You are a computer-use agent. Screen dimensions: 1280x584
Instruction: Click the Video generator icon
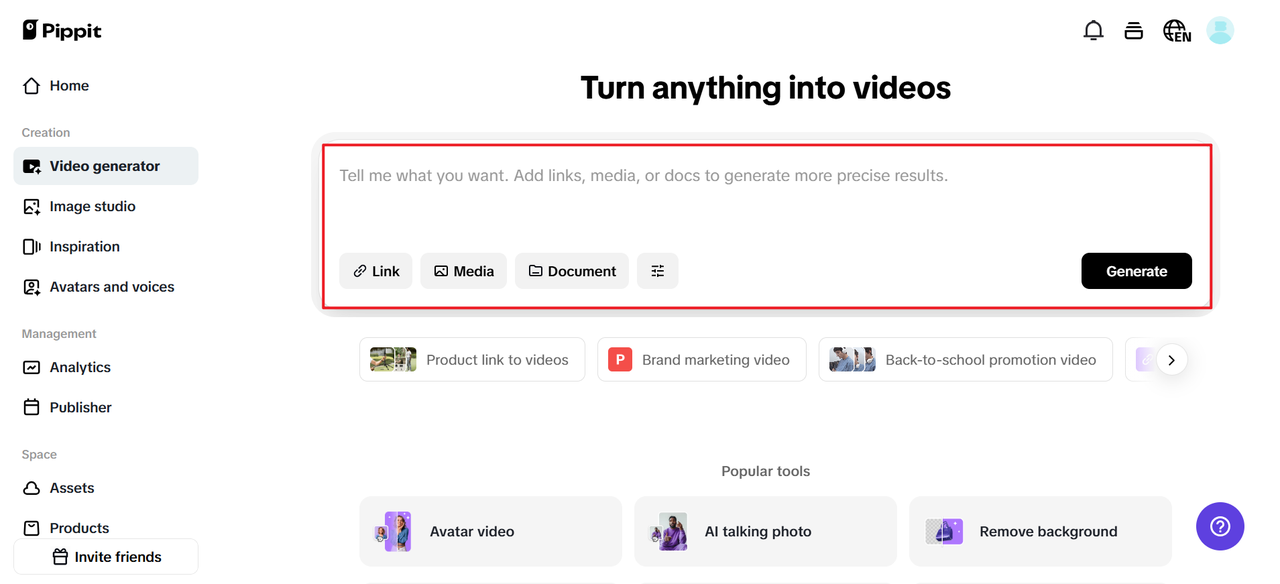[32, 166]
